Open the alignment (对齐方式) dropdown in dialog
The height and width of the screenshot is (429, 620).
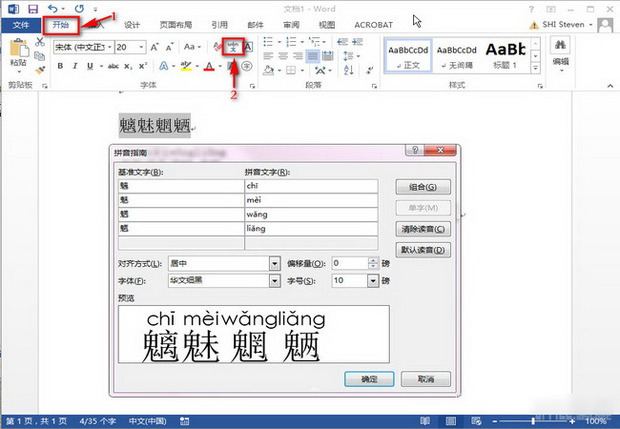point(274,263)
